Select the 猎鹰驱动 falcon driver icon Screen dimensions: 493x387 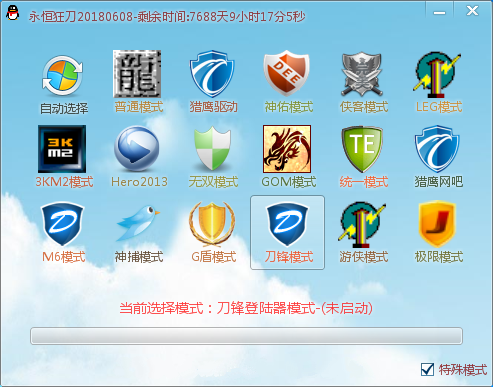212,74
